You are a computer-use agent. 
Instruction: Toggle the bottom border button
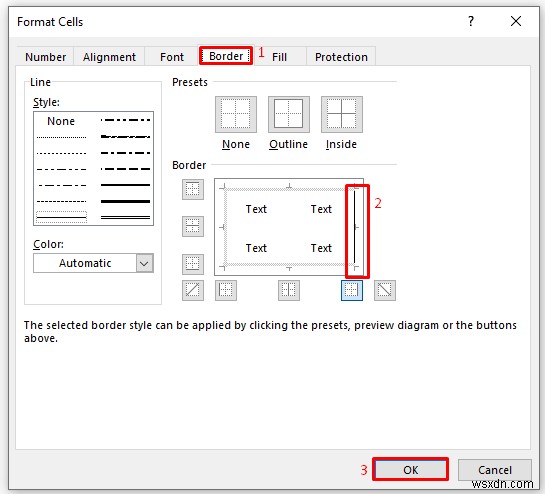click(x=193, y=264)
